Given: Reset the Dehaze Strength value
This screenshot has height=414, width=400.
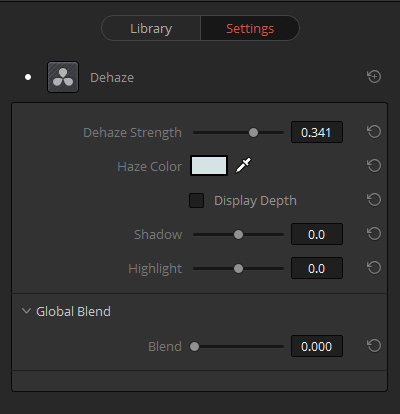Looking at the screenshot, I should coord(374,132).
